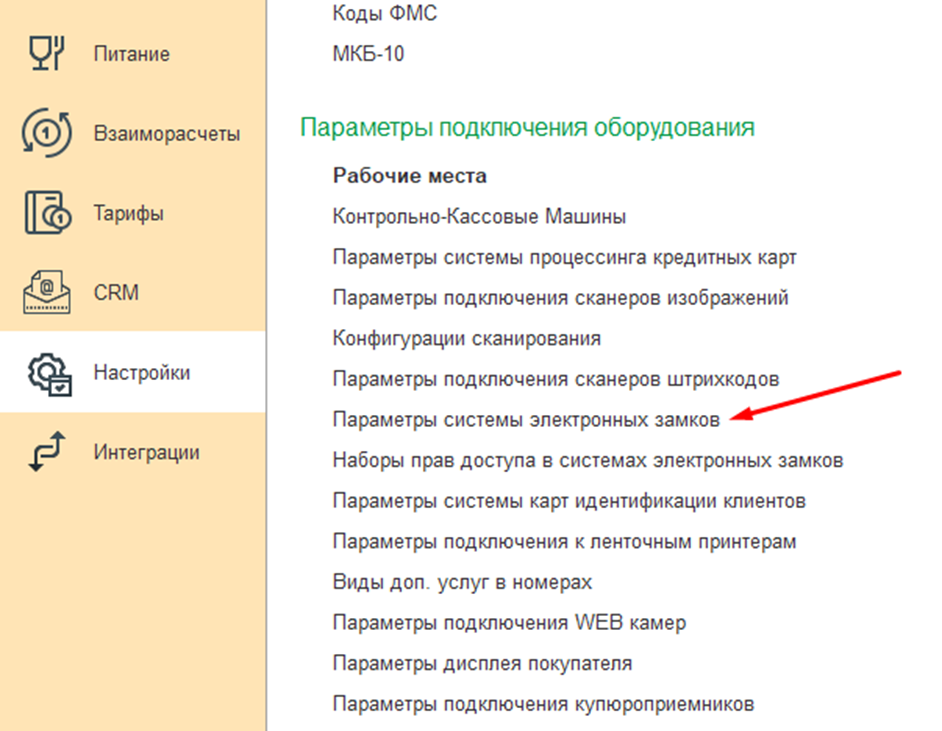Image resolution: width=942 pixels, height=731 pixels.
Task: Open Параметры системы карт идентификации клиентов
Action: [570, 500]
